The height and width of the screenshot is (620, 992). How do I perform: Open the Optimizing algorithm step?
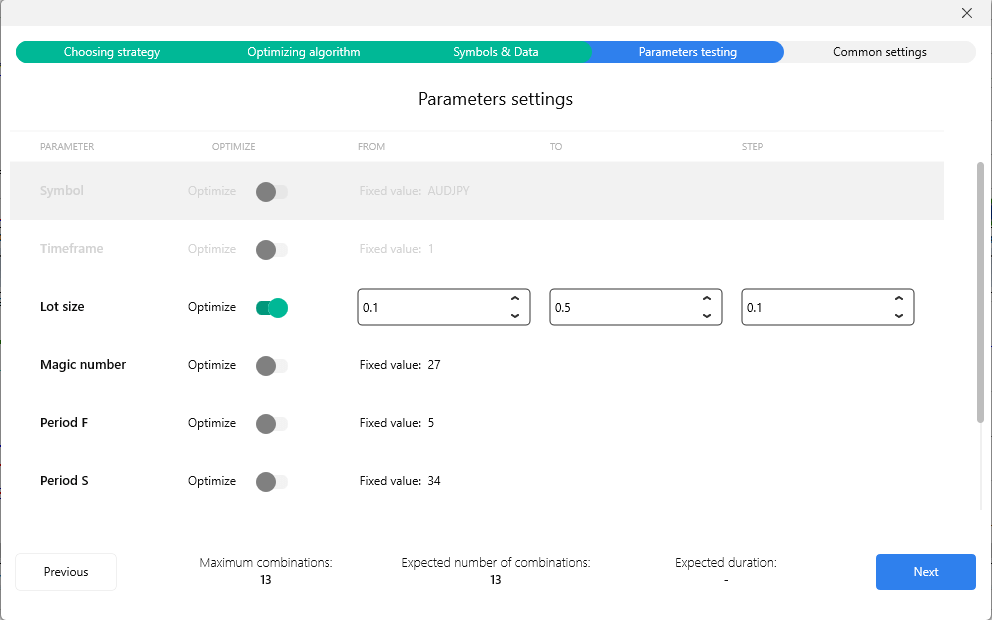click(303, 52)
